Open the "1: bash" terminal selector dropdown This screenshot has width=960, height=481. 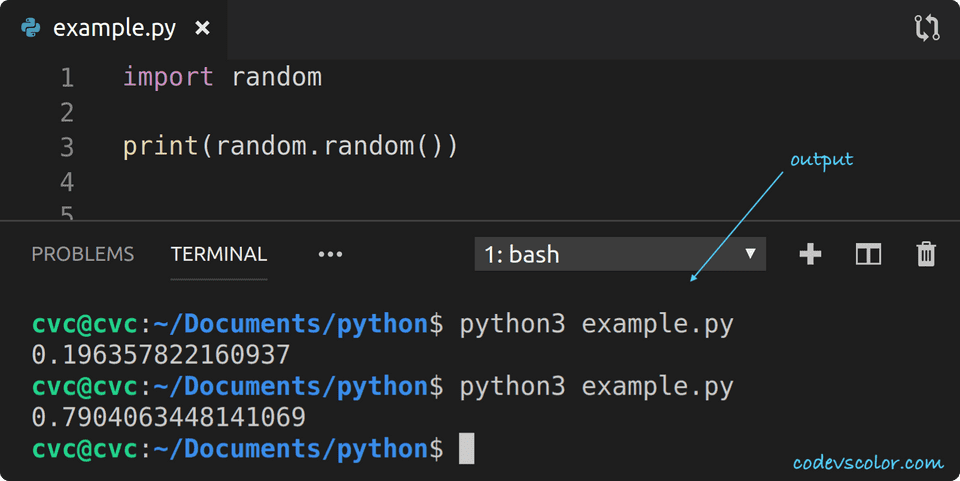pyautogui.click(x=620, y=254)
